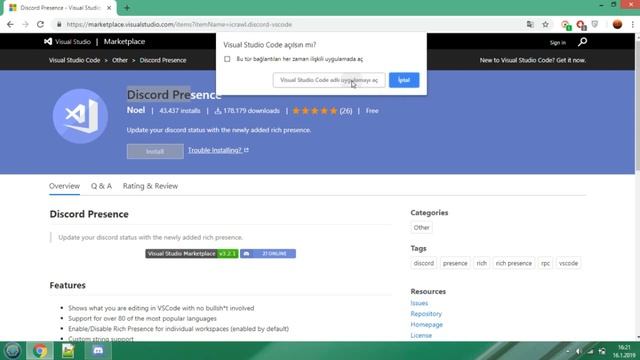This screenshot has height=360, width=640.
Task: Bookmark page with the star icon
Action: (545, 24)
